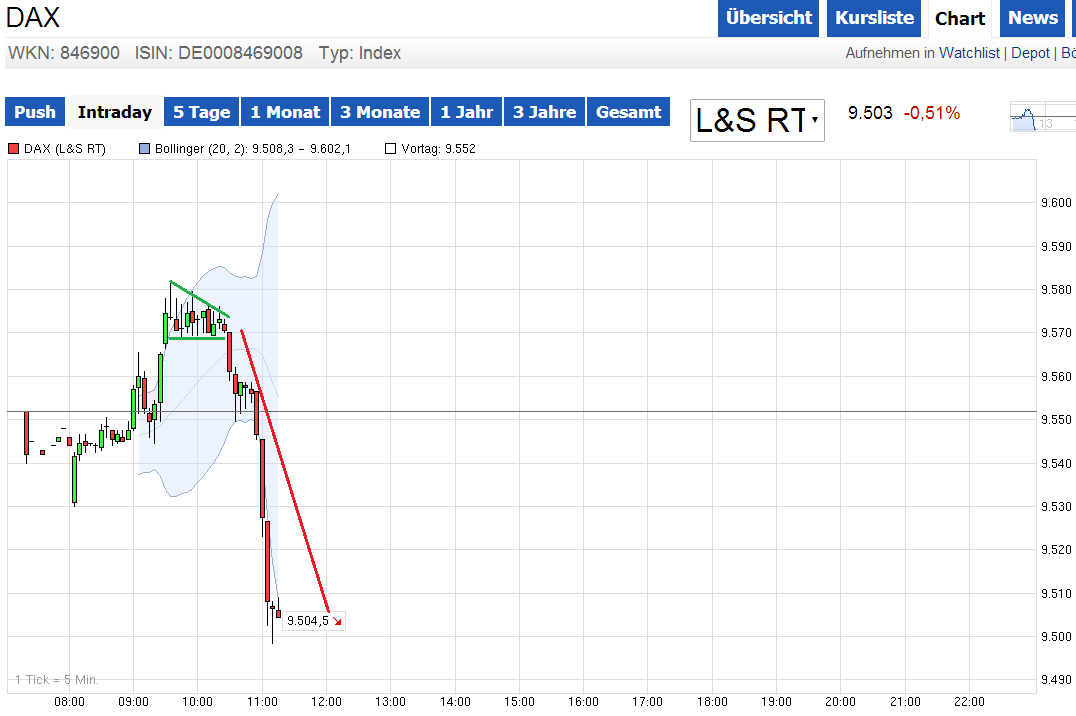The height and width of the screenshot is (716, 1076).
Task: Select the 3 Monate timeframe
Action: point(379,112)
